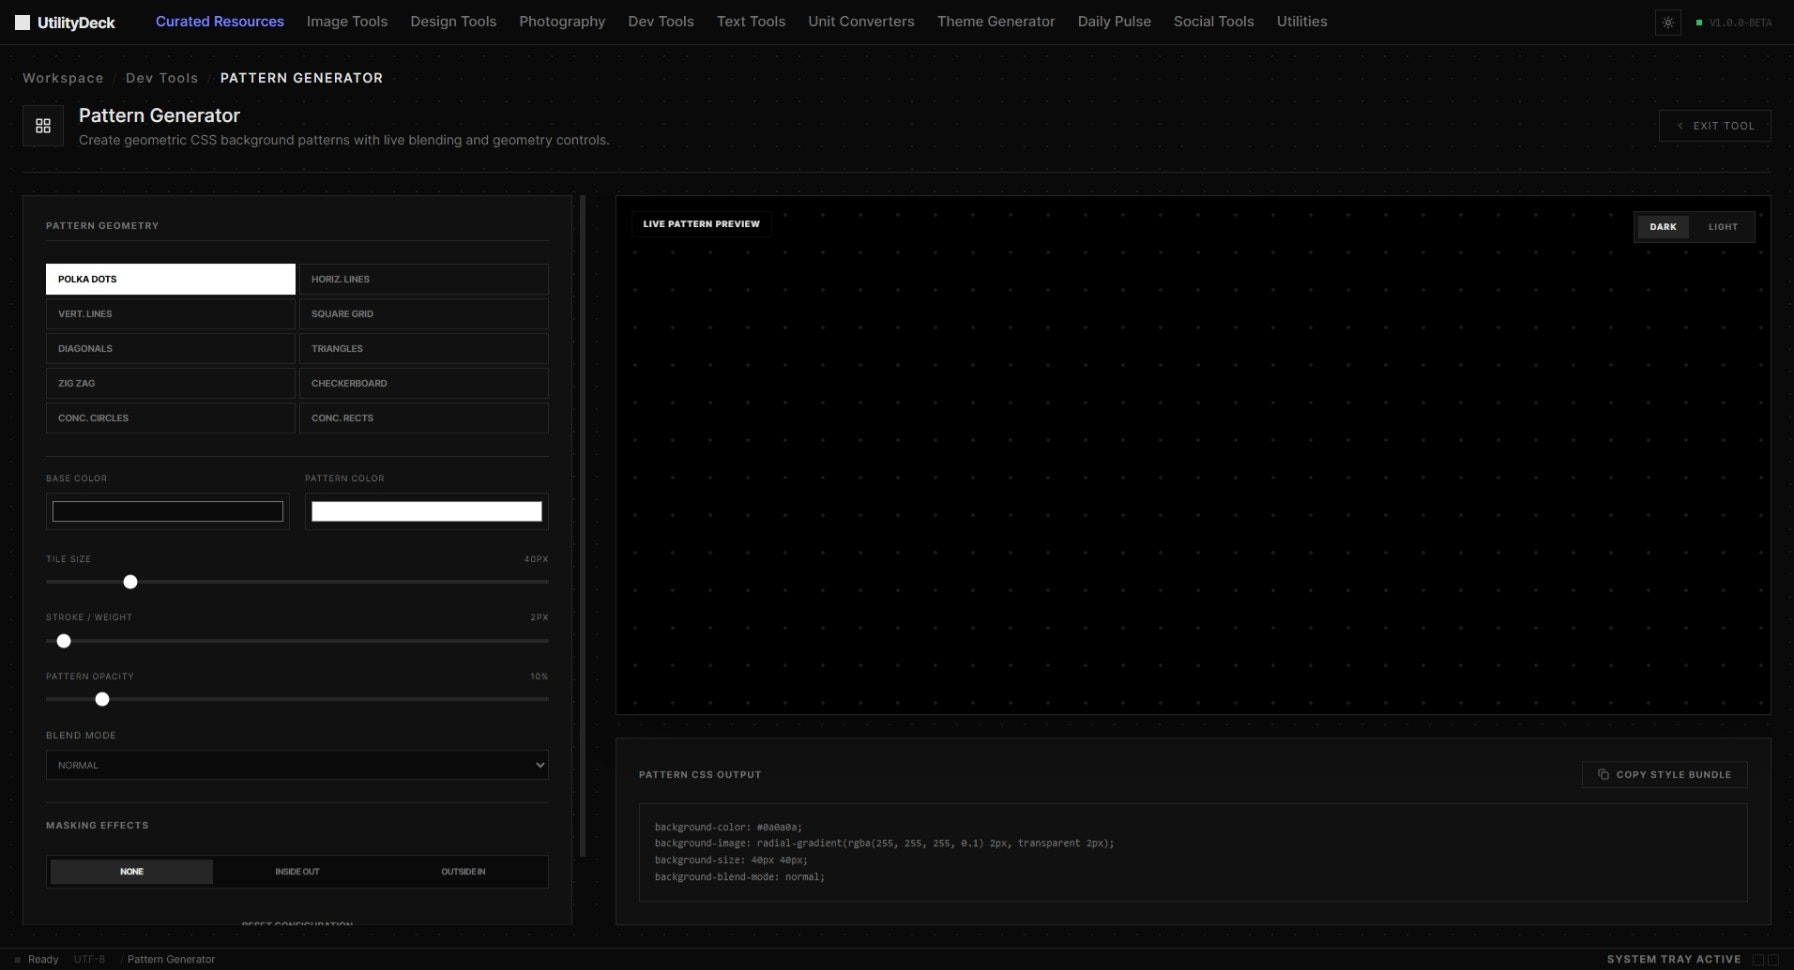Screen dimensions: 1794x970
Task: Choose the Checkerboard pattern option
Action: point(423,383)
